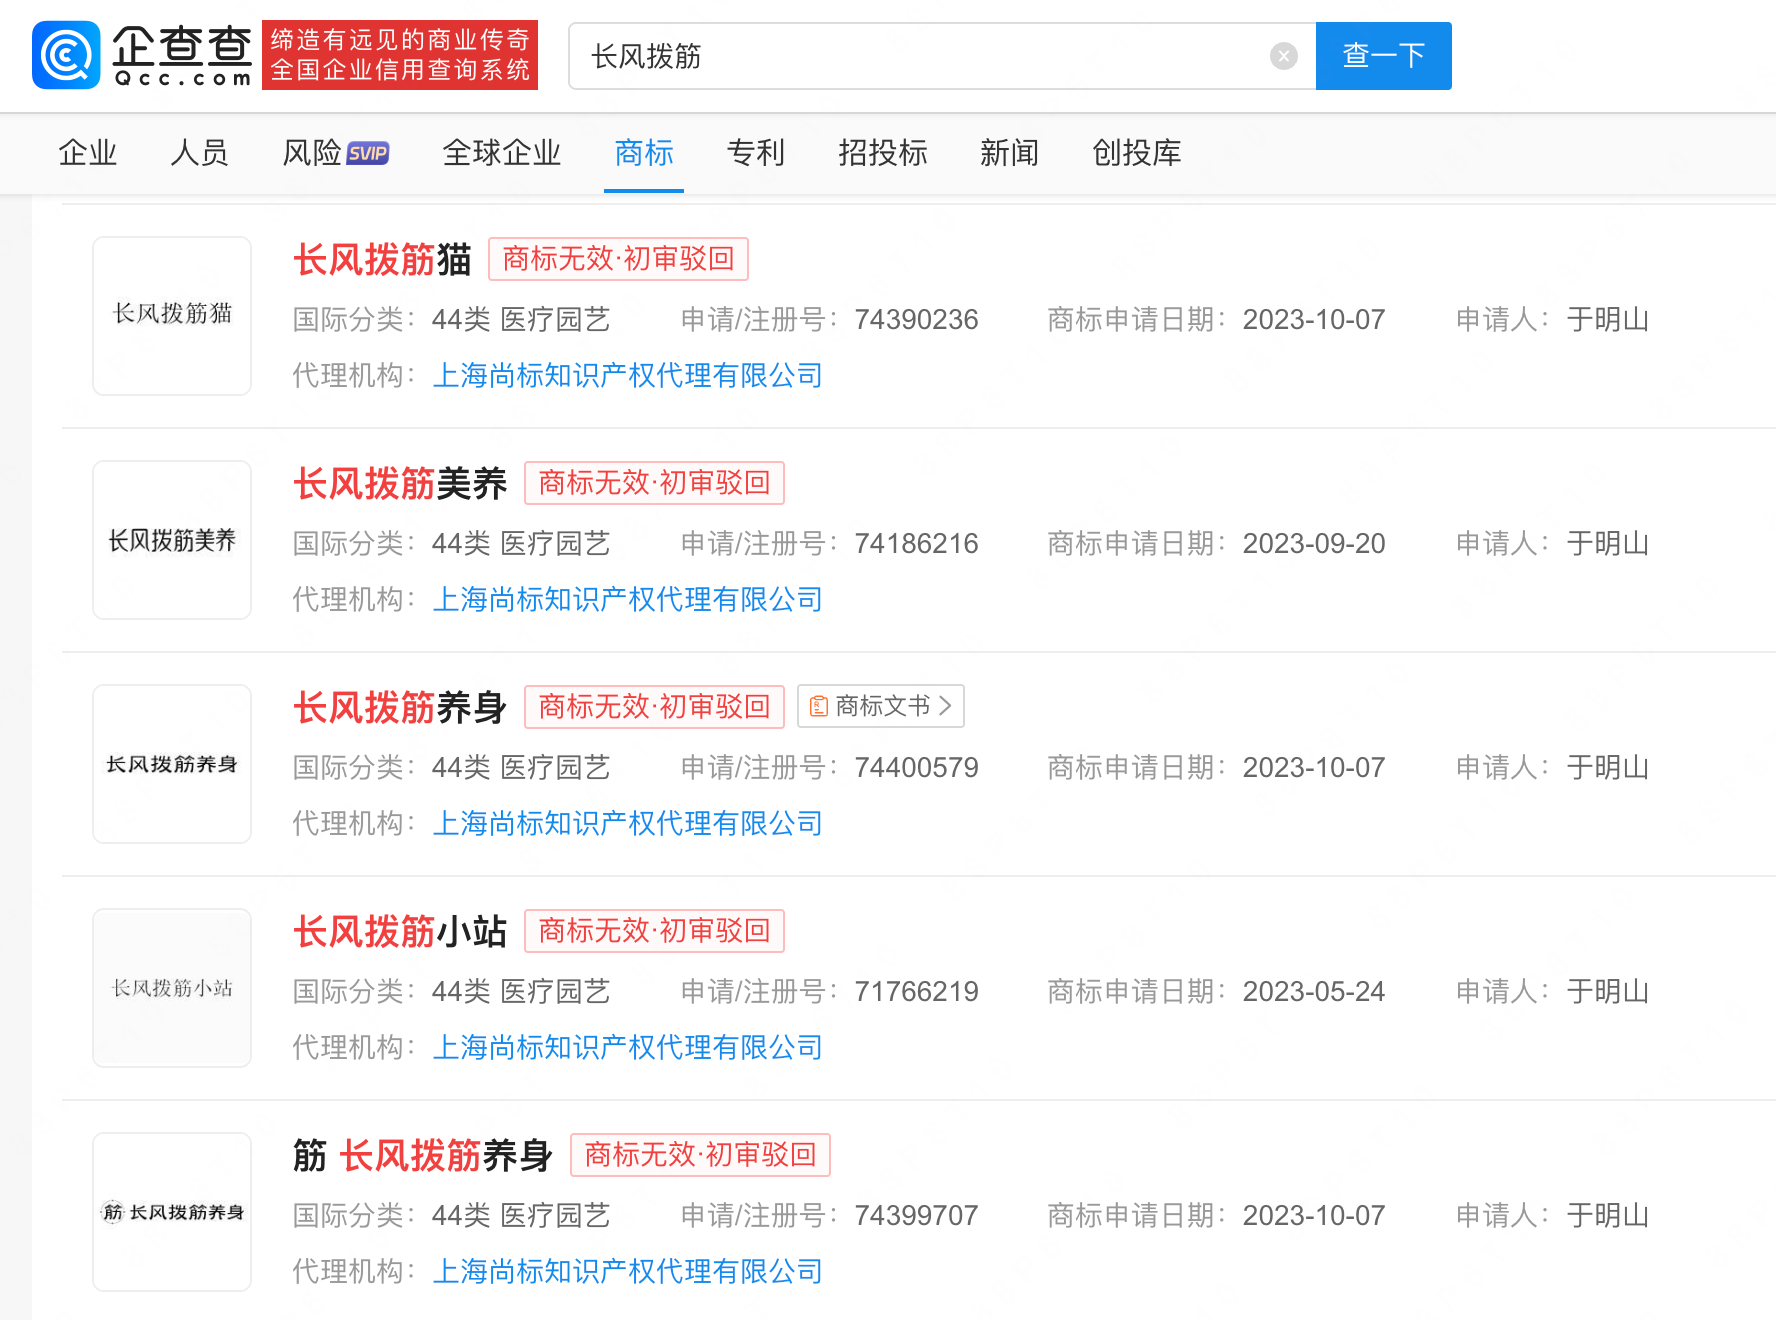Open agency link for trademark 74399707
This screenshot has width=1776, height=1320.
tap(627, 1272)
